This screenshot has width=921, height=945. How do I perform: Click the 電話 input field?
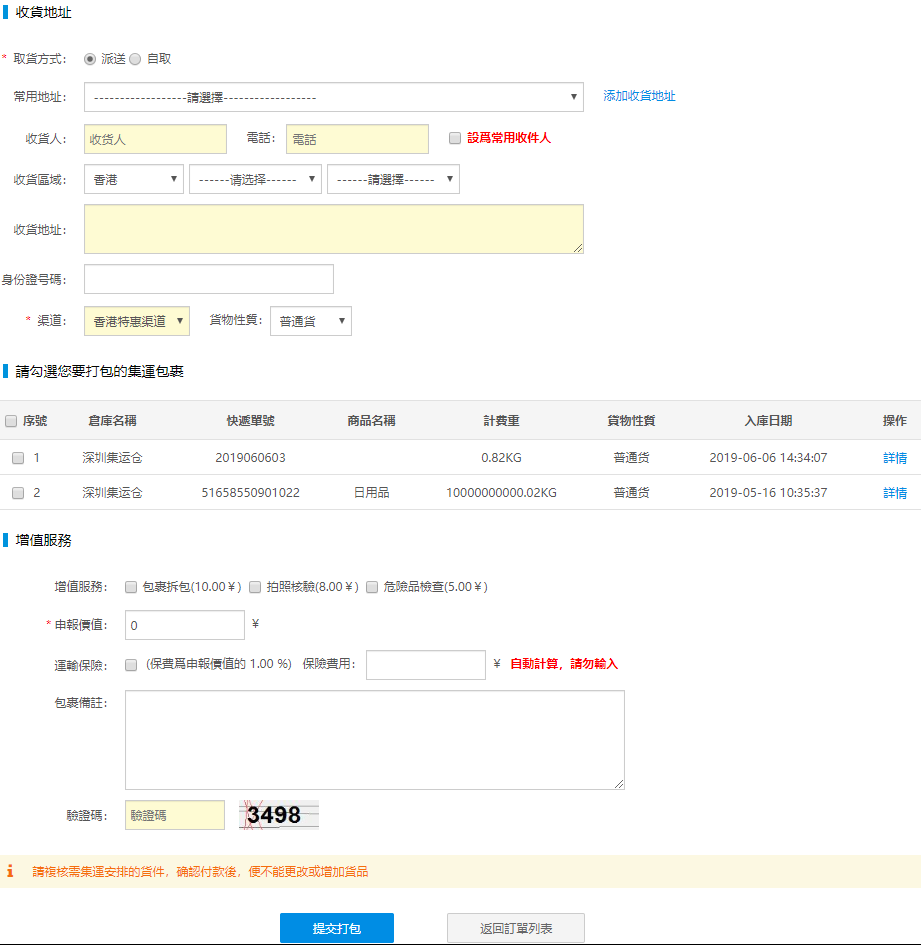click(357, 139)
